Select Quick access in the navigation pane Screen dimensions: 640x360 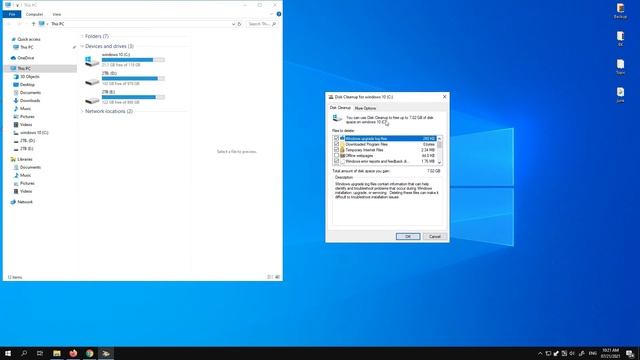pos(29,39)
